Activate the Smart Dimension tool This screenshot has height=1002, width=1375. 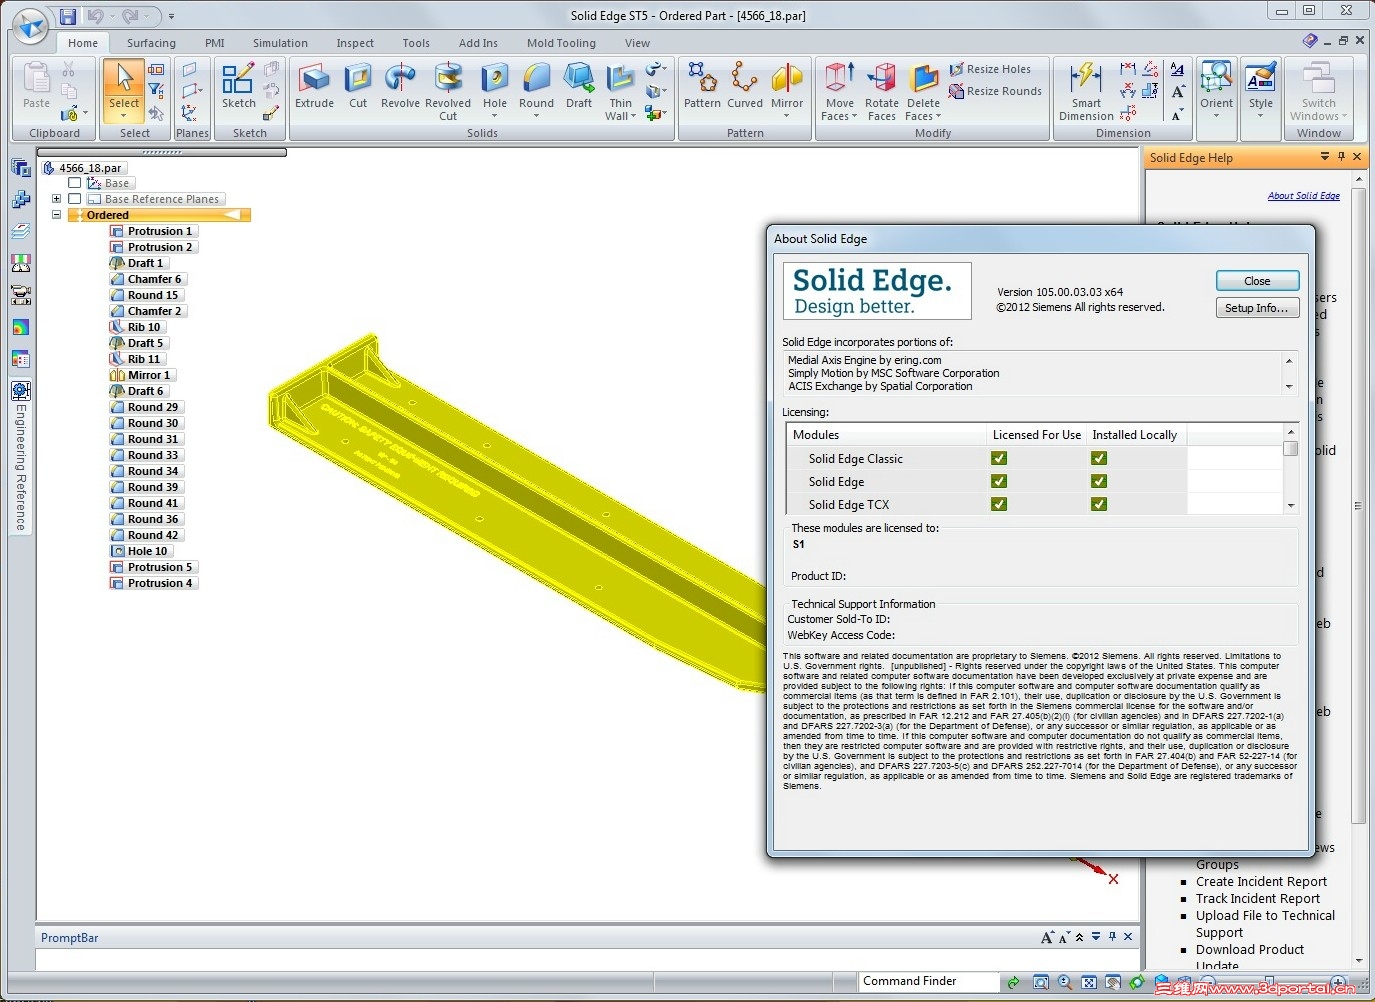point(1086,91)
